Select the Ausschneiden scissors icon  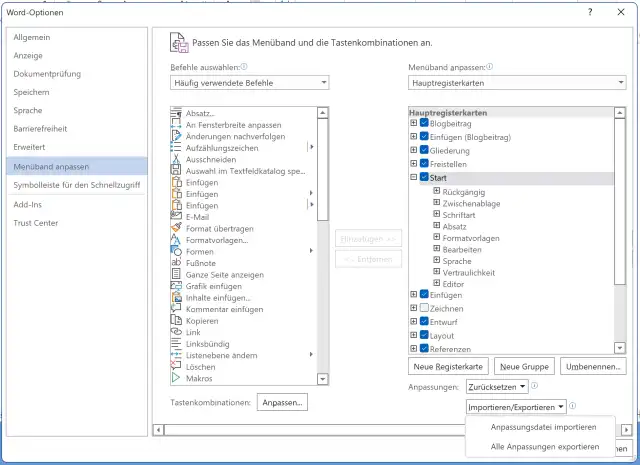176,159
